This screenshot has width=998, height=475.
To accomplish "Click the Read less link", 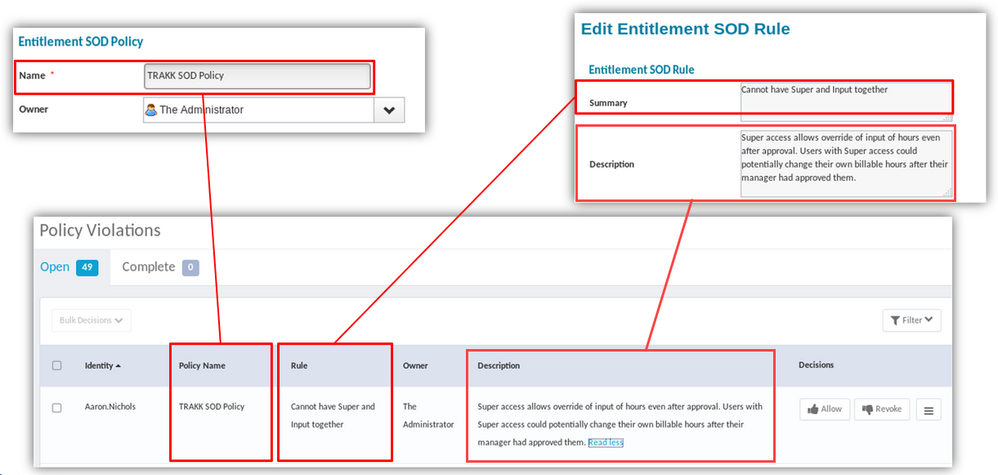I will pyautogui.click(x=605, y=442).
